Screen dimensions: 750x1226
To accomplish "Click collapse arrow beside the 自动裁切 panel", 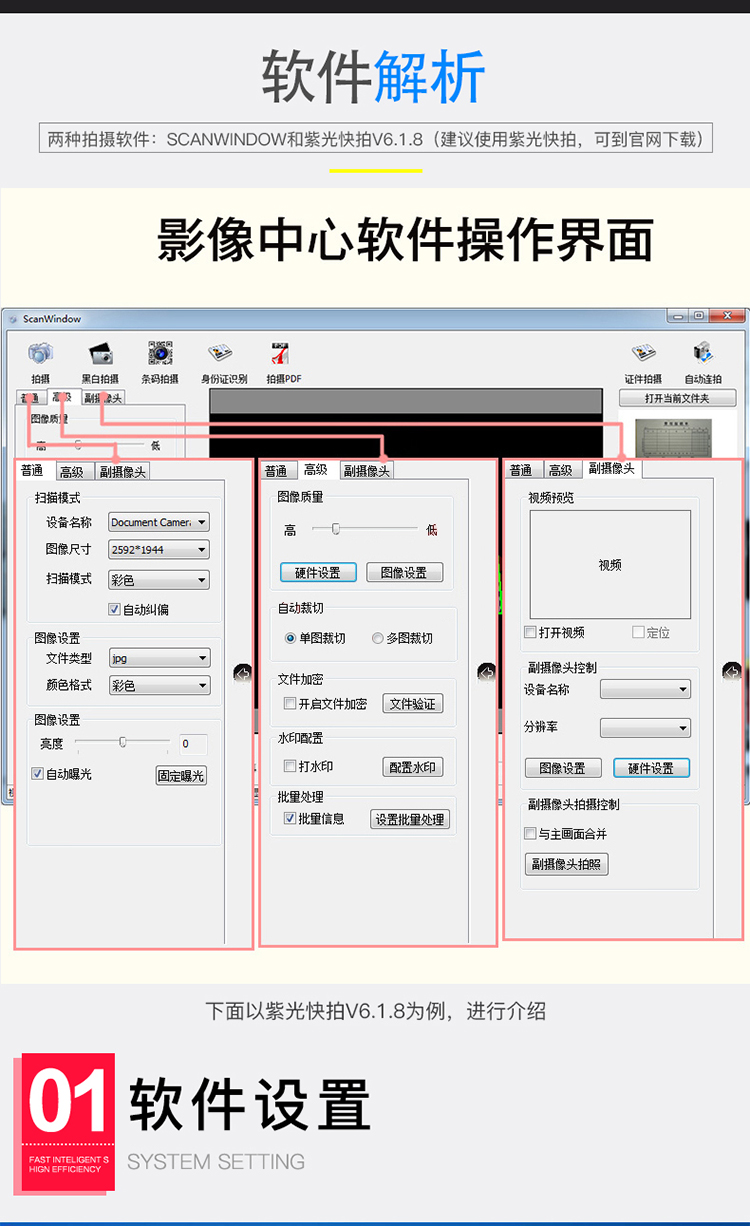I will pyautogui.click(x=487, y=672).
